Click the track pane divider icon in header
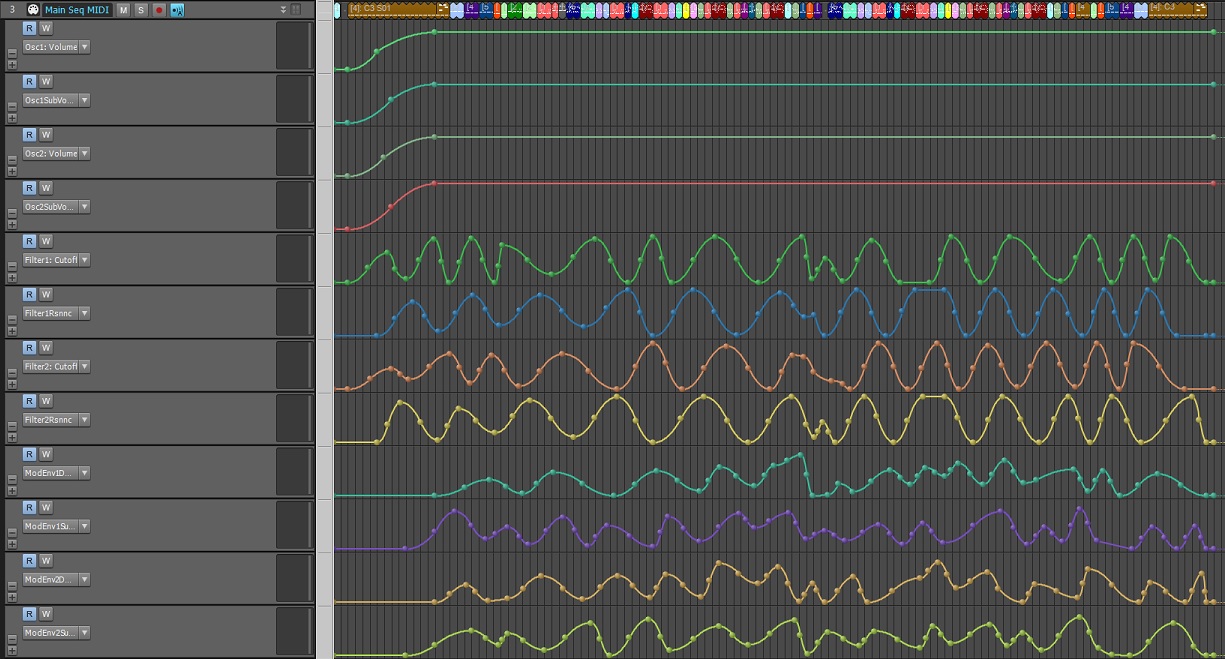Viewport: 1225px width, 659px height. [295, 10]
